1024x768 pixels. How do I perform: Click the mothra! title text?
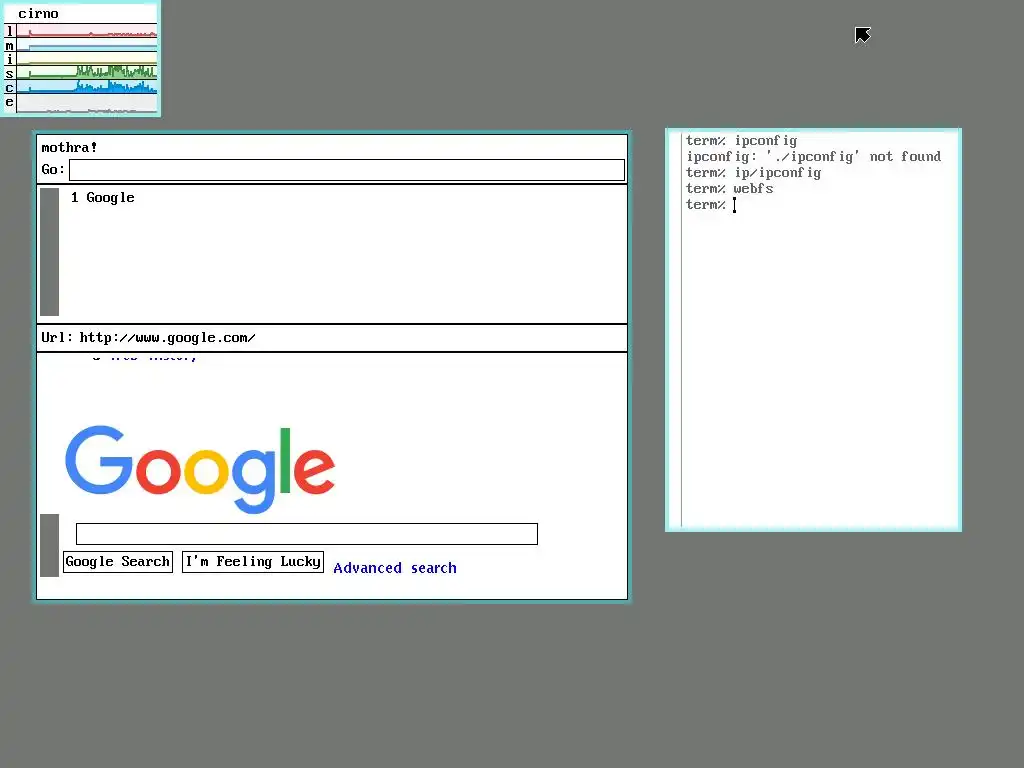pyautogui.click(x=69, y=148)
